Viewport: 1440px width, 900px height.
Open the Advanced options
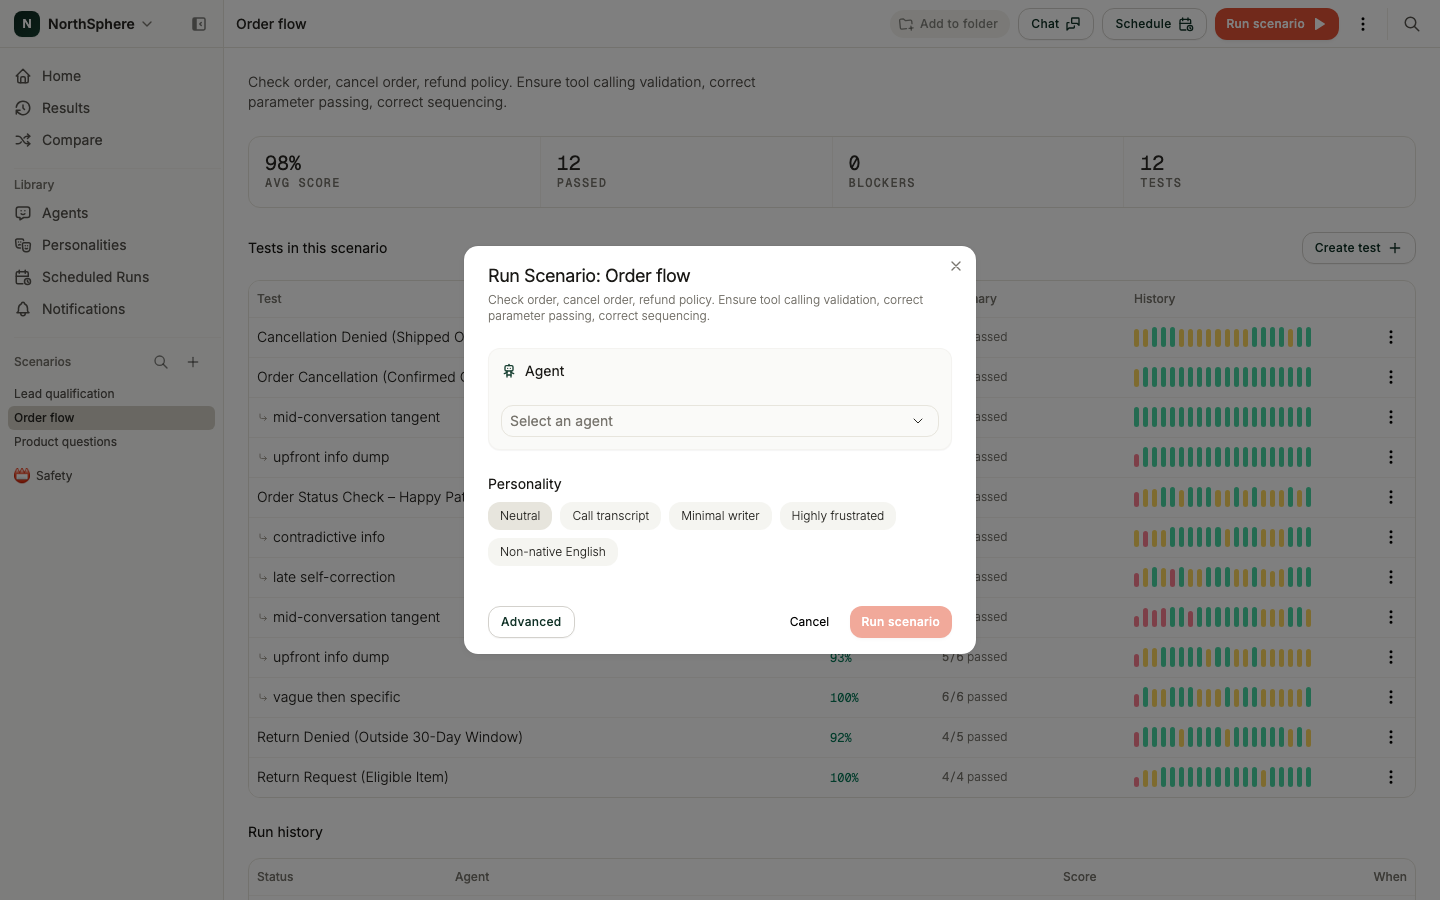pos(531,622)
